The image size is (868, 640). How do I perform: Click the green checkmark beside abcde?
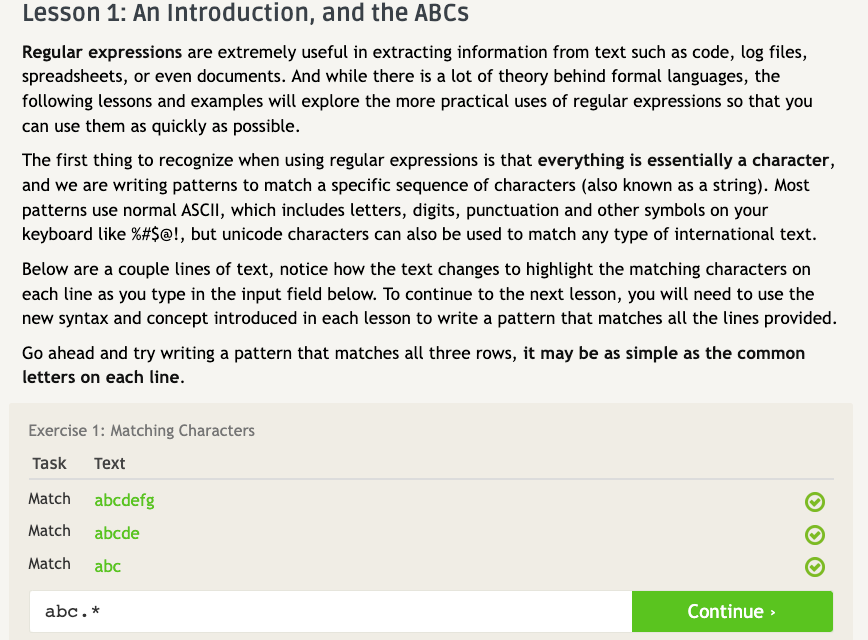(x=814, y=535)
